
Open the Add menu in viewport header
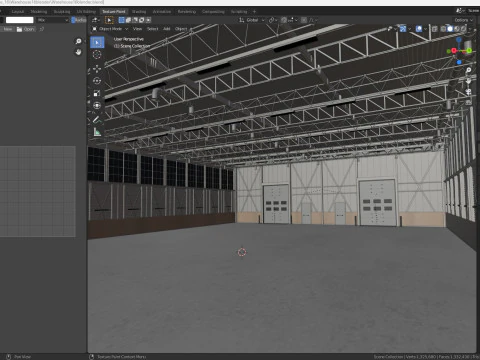point(167,29)
